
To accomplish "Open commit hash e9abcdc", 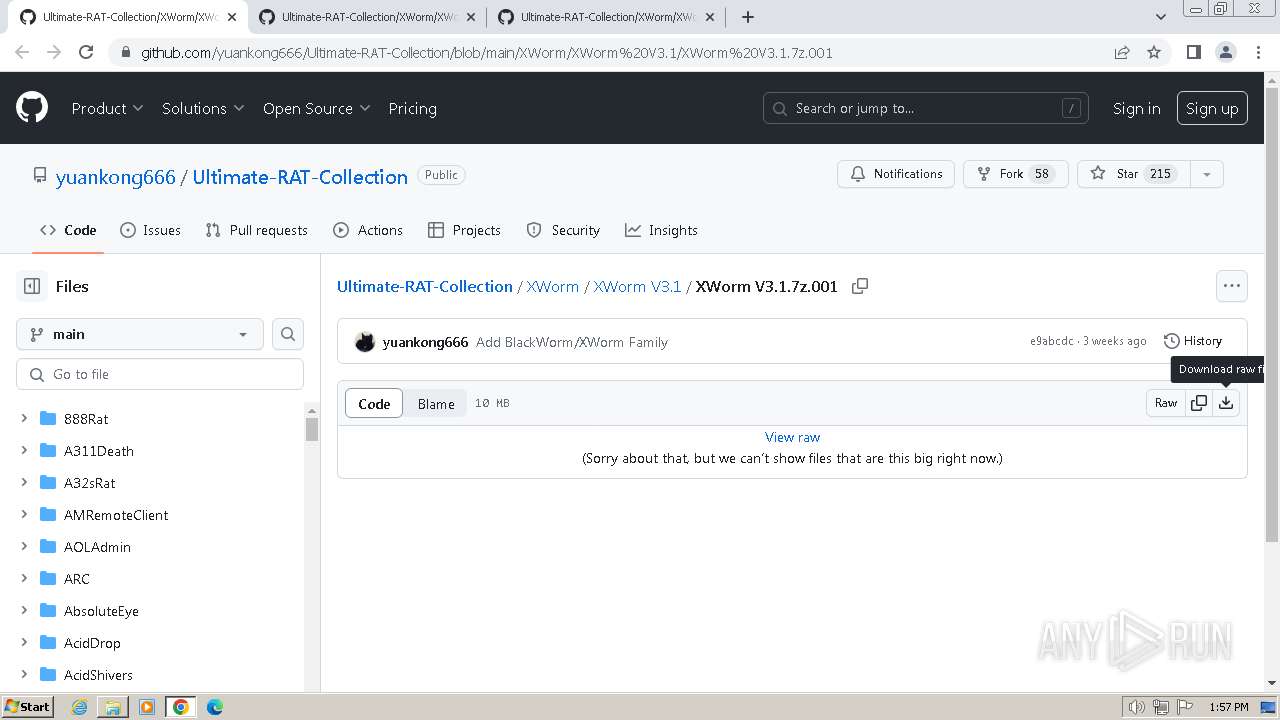I will 1051,341.
